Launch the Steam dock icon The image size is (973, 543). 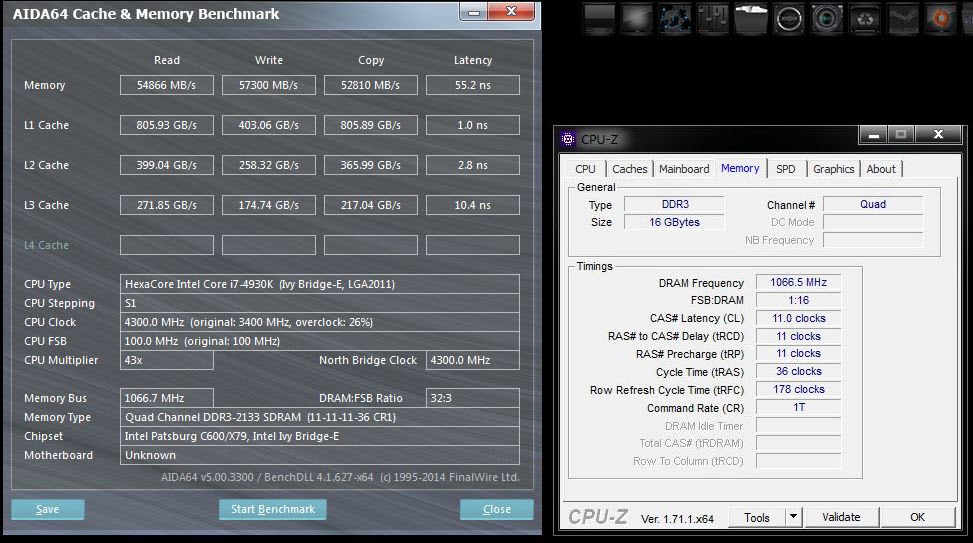(903, 18)
